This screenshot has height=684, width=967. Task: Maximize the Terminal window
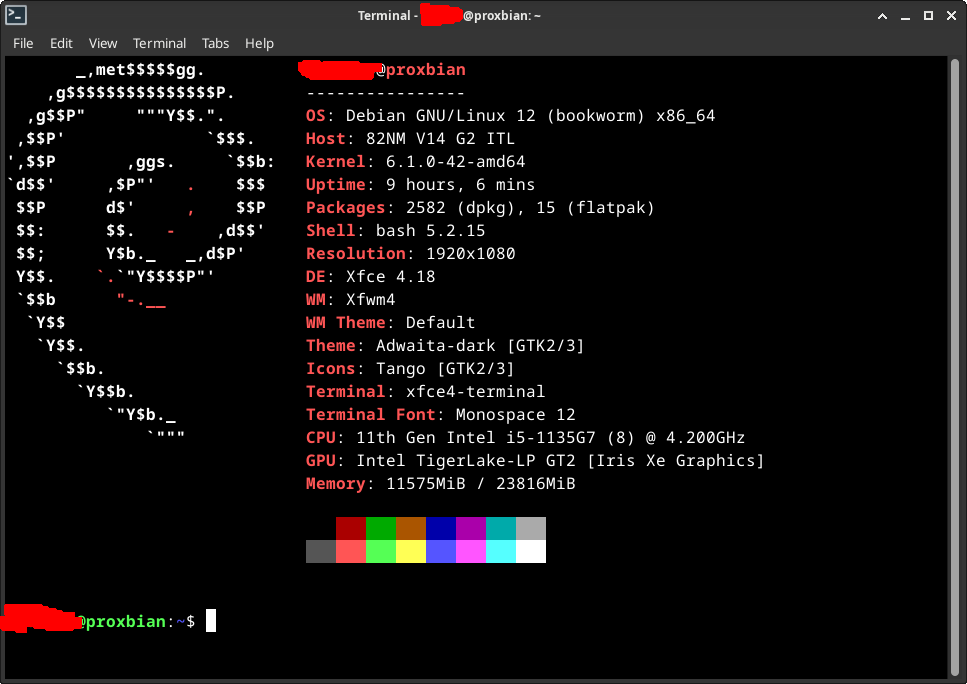pos(928,16)
